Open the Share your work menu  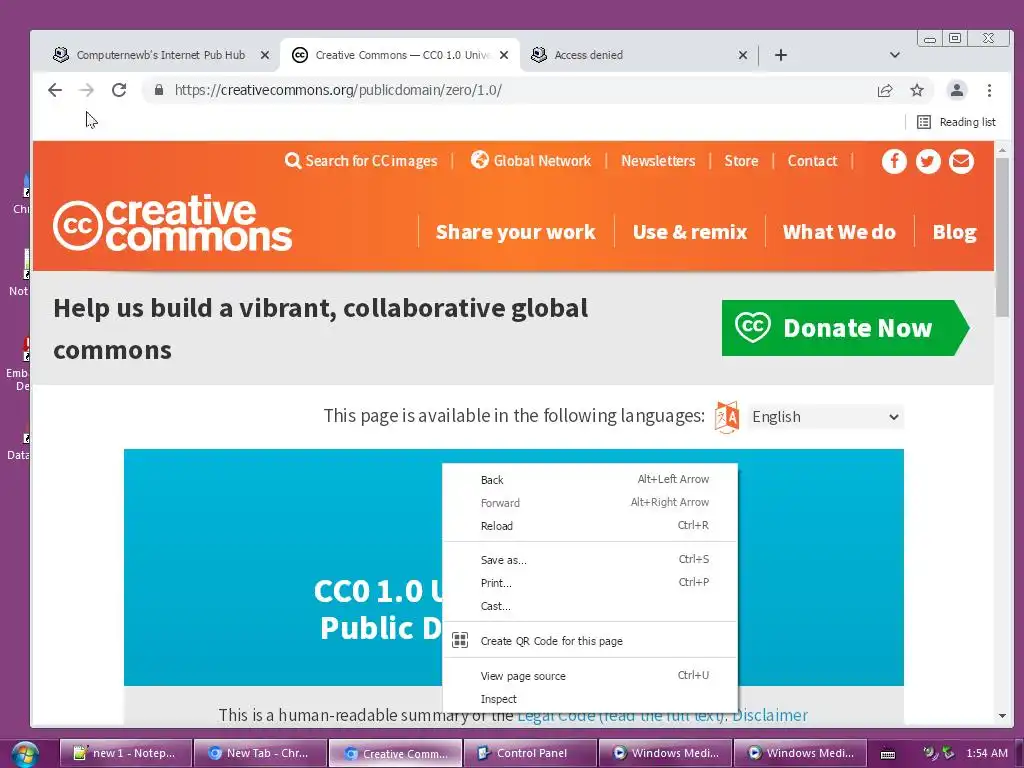pyautogui.click(x=515, y=232)
